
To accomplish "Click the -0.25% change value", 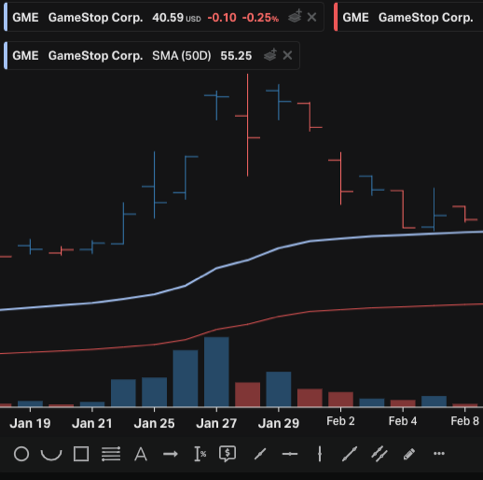I will click(260, 17).
